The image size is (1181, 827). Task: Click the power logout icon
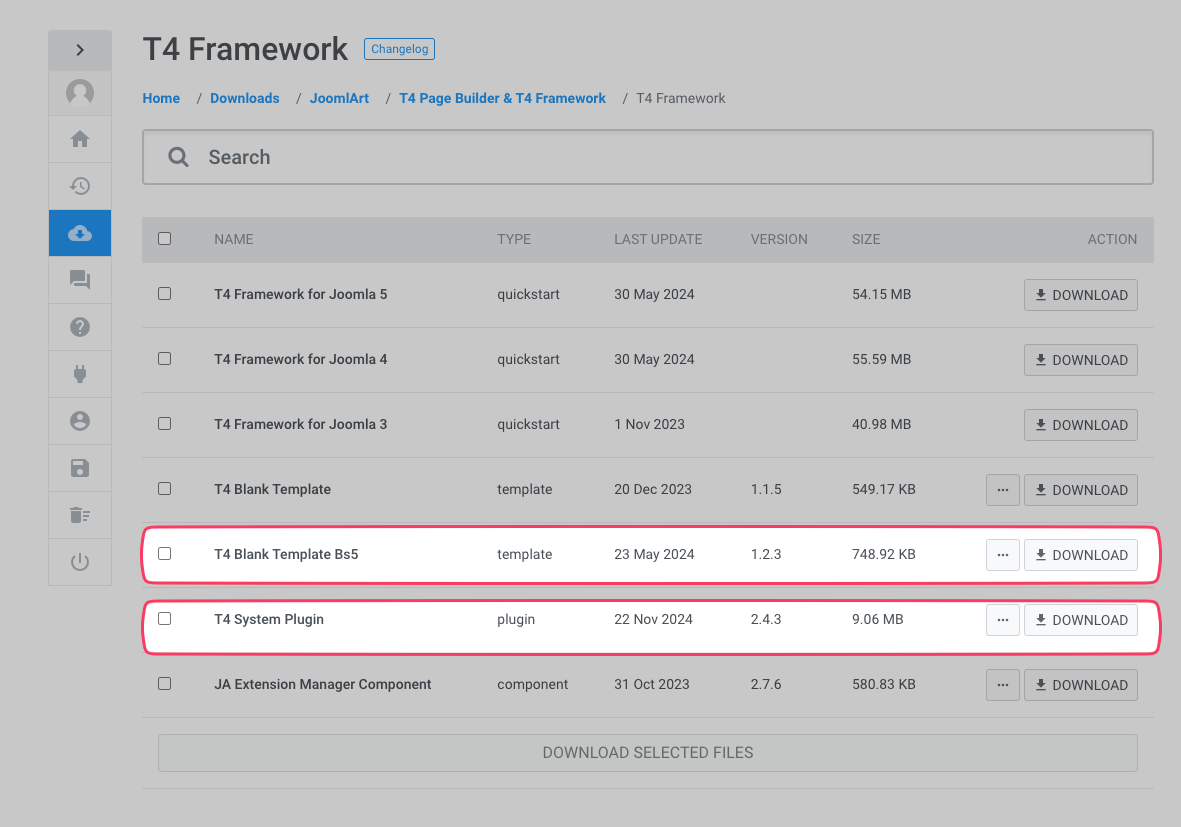click(80, 562)
